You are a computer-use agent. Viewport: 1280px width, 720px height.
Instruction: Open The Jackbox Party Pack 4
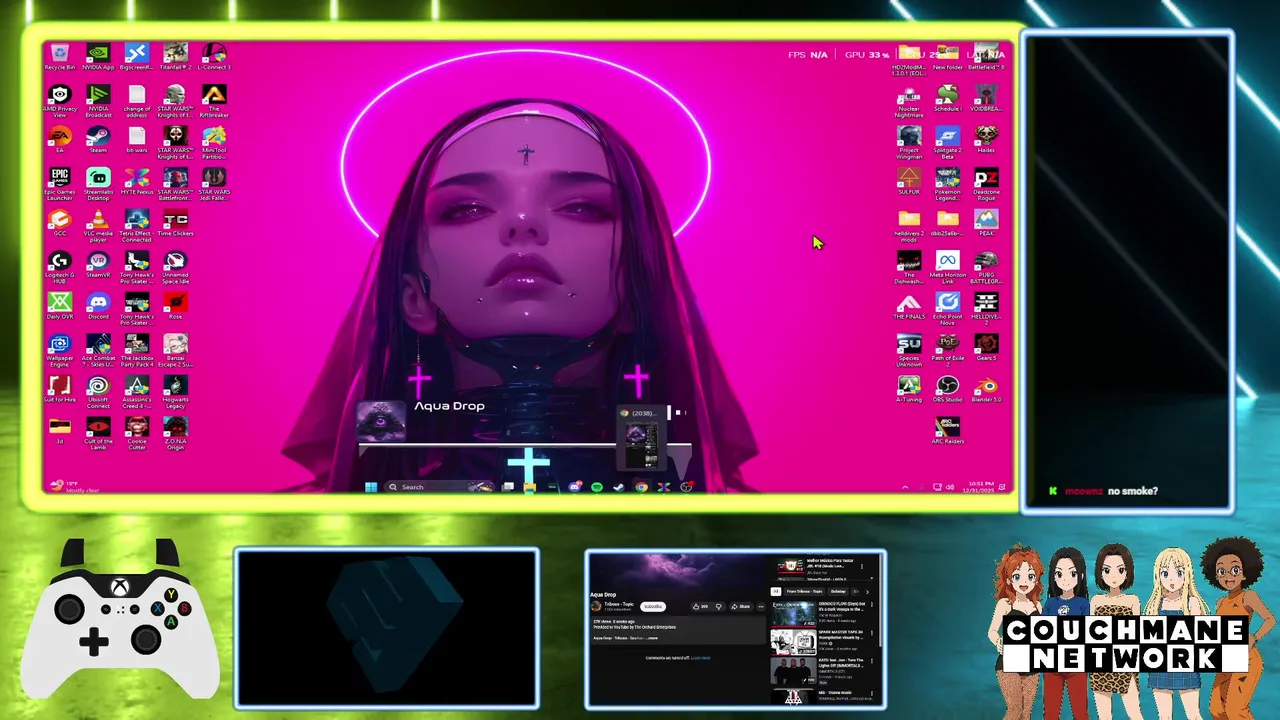pyautogui.click(x=137, y=351)
